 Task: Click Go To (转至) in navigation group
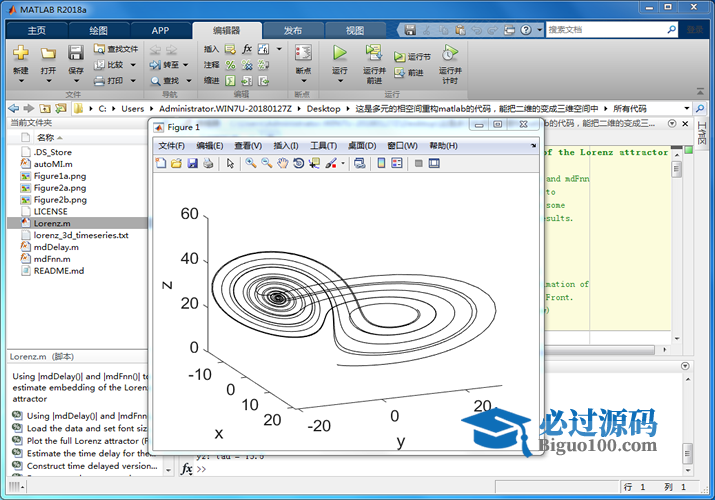click(165, 65)
